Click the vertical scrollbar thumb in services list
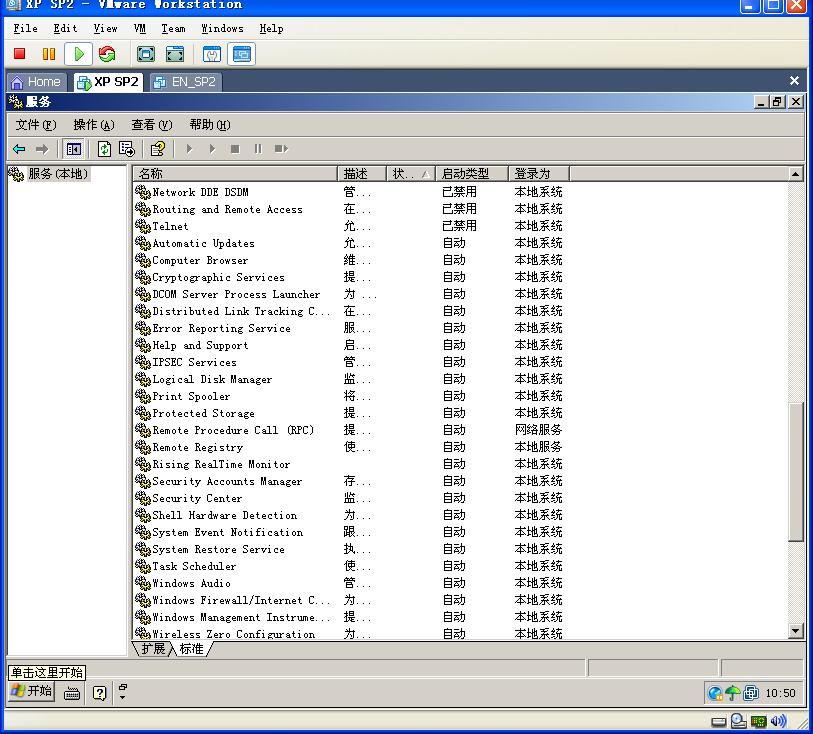Screen dimensions: 813x734 (795, 472)
